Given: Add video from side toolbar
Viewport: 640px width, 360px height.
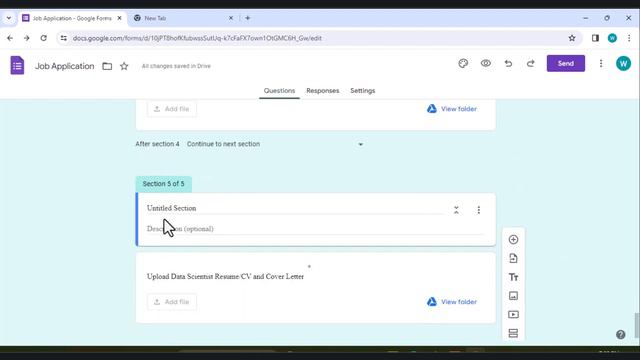Looking at the screenshot, I should pos(513,315).
